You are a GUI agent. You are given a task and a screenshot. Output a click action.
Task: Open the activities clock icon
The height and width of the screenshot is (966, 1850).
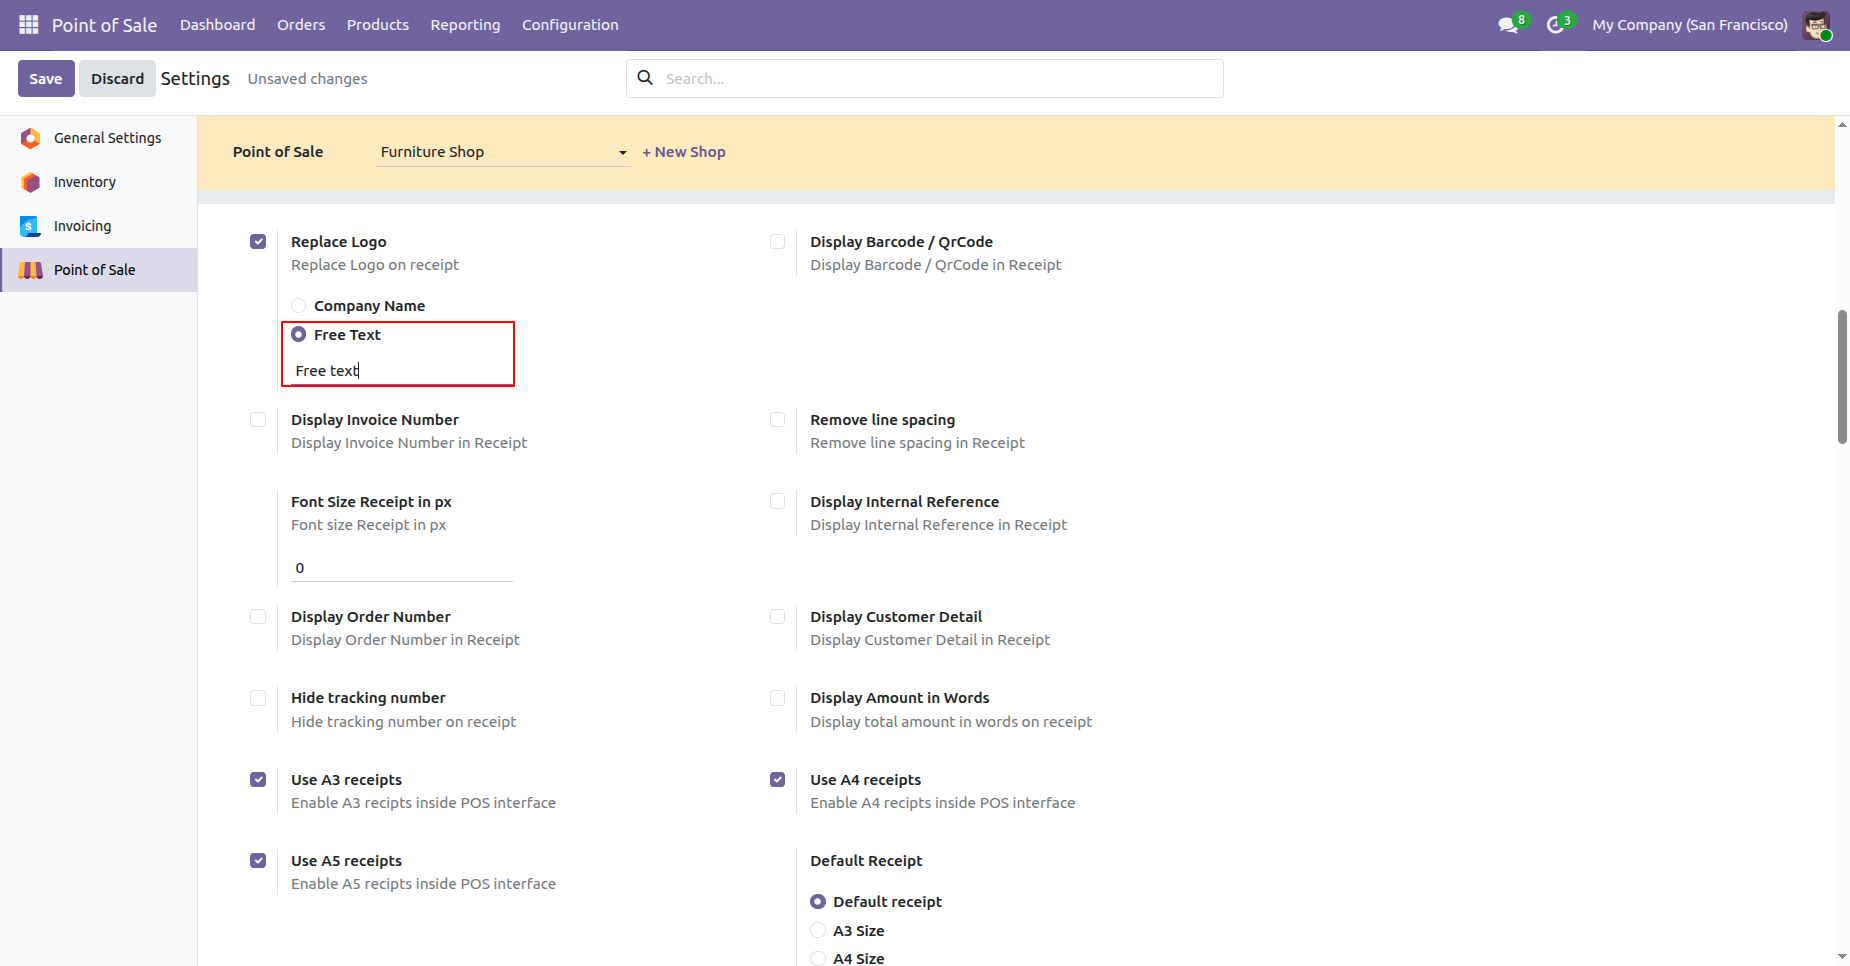(1555, 25)
